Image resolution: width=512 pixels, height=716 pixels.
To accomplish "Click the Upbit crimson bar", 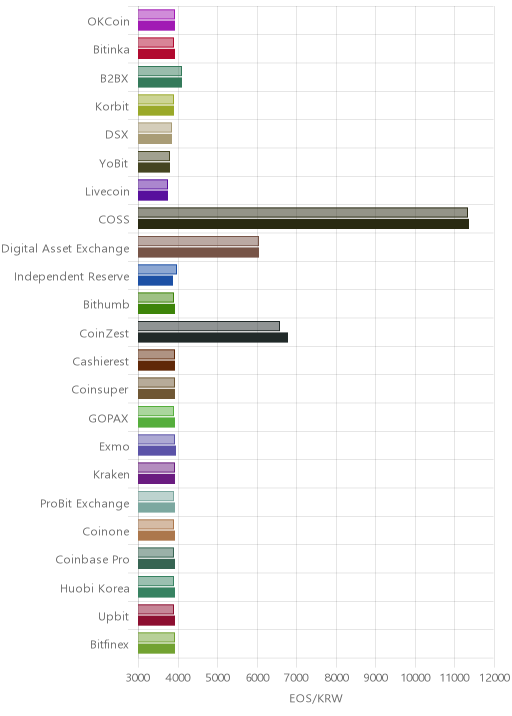I will (157, 621).
